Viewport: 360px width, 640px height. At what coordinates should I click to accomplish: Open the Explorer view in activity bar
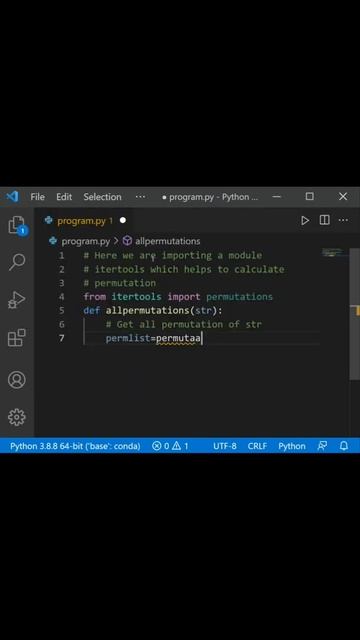click(17, 225)
